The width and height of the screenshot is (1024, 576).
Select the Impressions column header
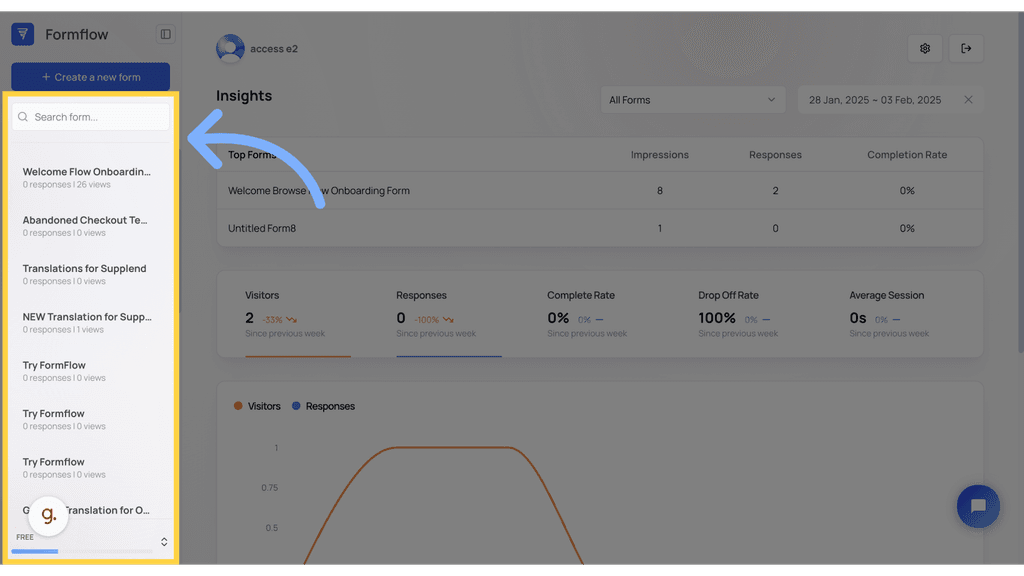(660, 154)
